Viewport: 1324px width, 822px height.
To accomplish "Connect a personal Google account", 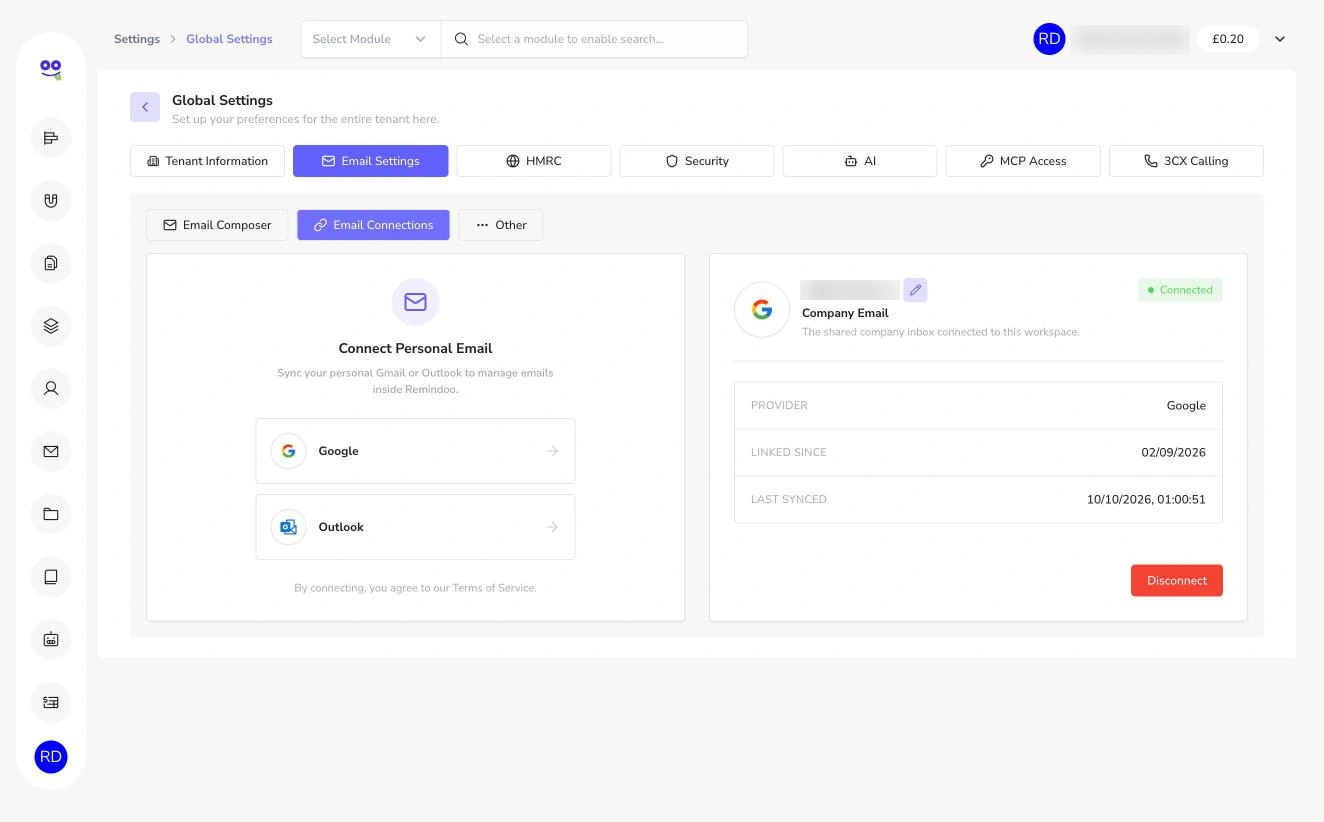I will tap(415, 451).
